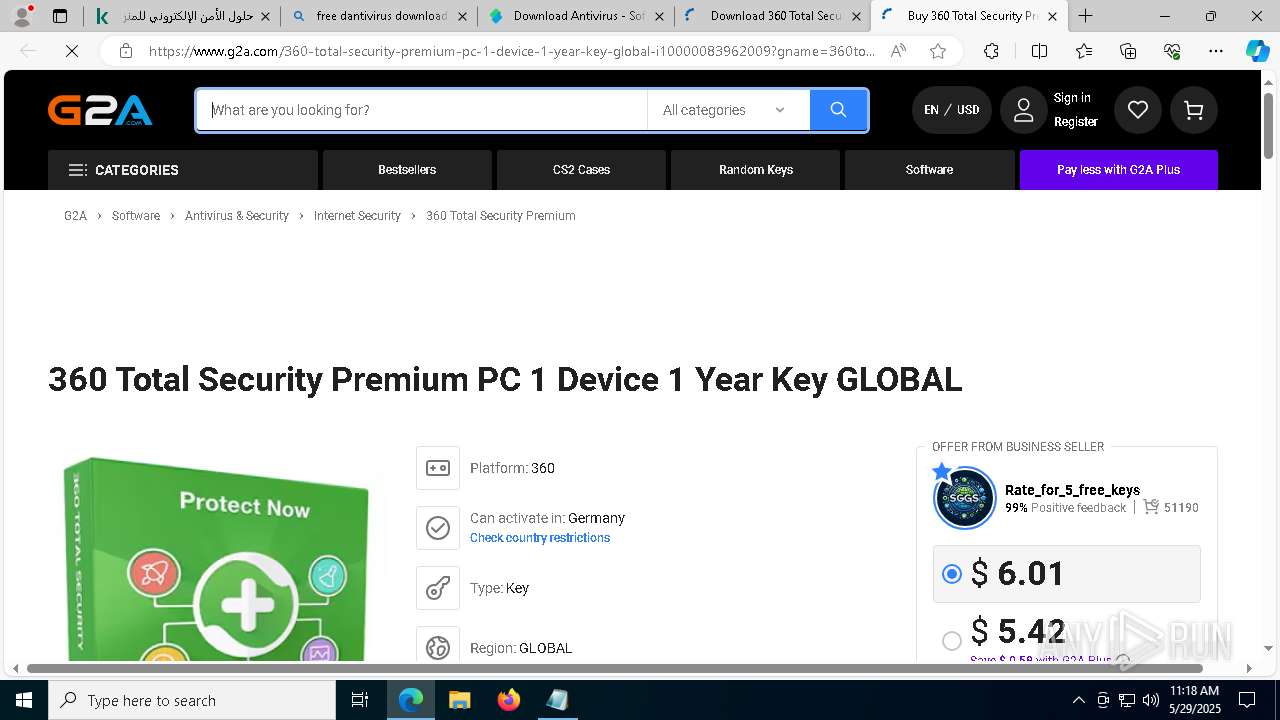Open the user account icon

click(x=1023, y=110)
